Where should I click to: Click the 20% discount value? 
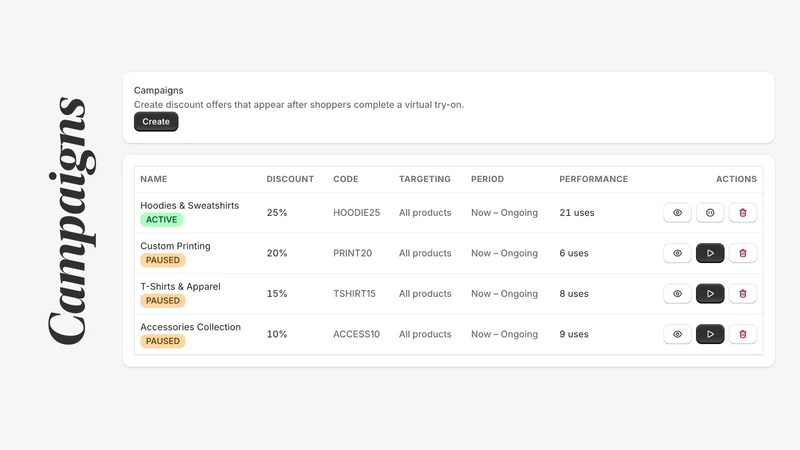coord(277,253)
